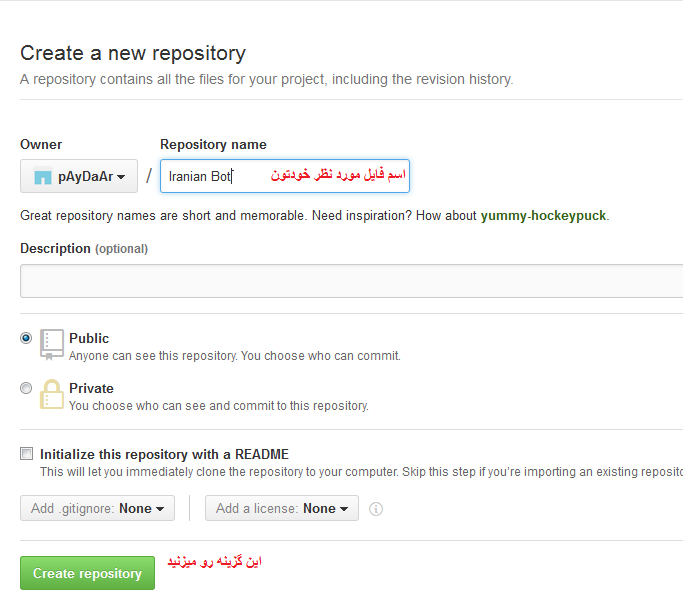The image size is (683, 597).
Task: Expand the Add .gitignore dropdown
Action: coord(97,509)
